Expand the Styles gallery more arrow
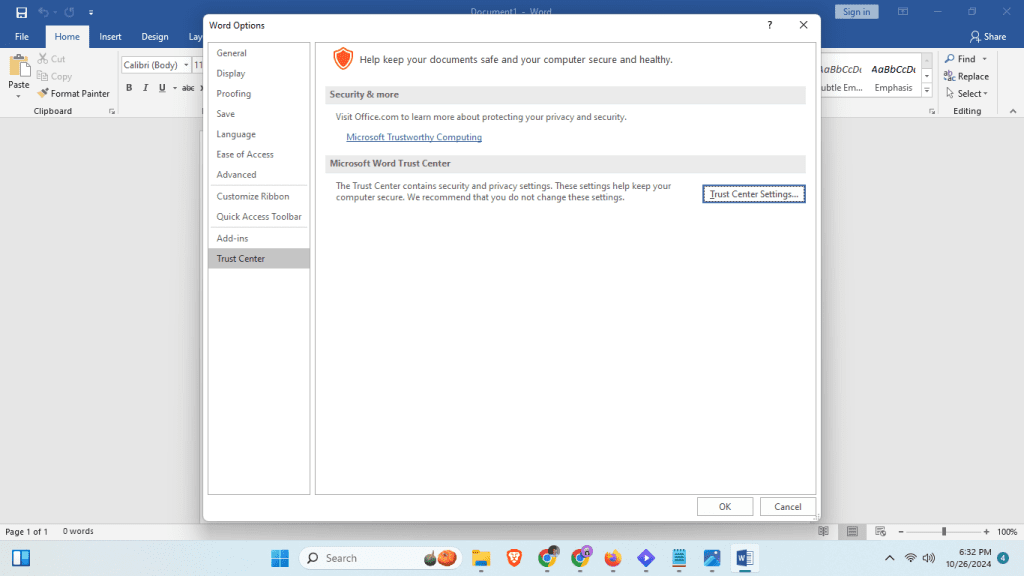1024x576 pixels. point(927,91)
